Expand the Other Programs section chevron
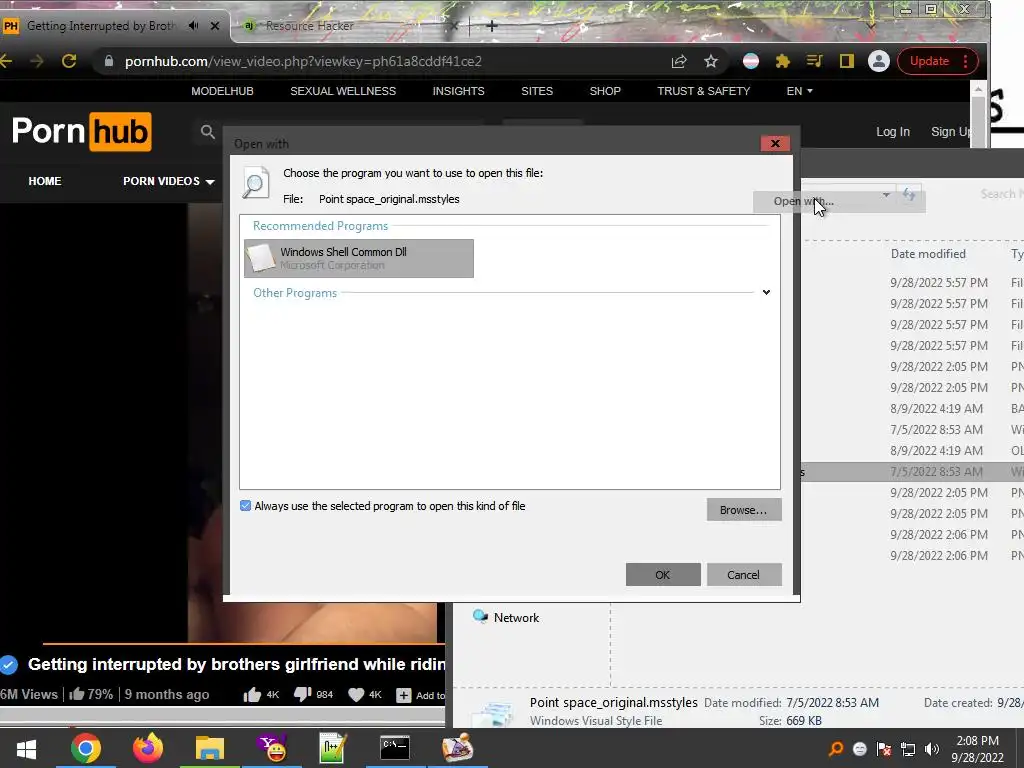1024x768 pixels. pyautogui.click(x=766, y=293)
